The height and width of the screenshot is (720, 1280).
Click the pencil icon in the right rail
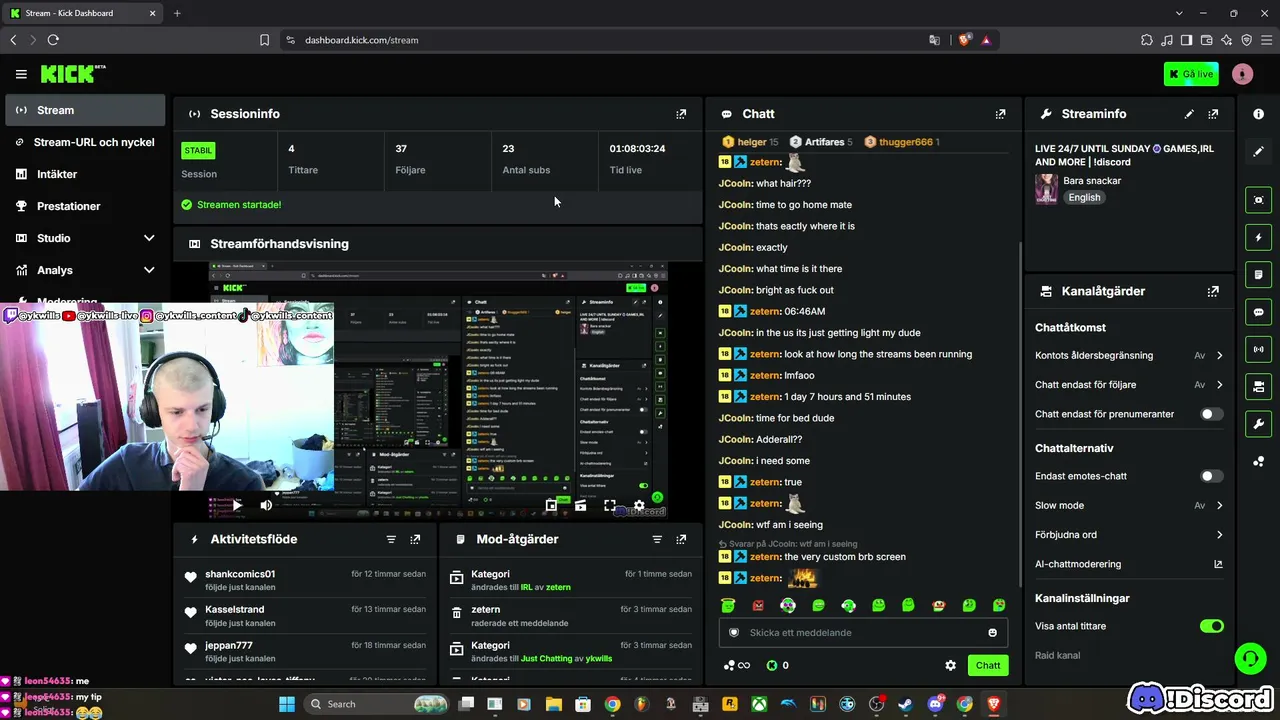point(1258,151)
